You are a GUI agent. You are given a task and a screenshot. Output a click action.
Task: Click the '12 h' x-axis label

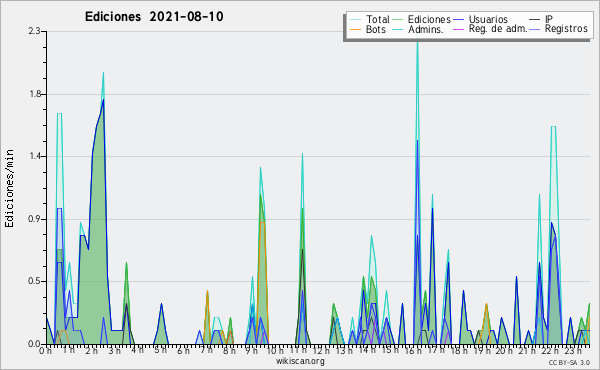coord(321,351)
